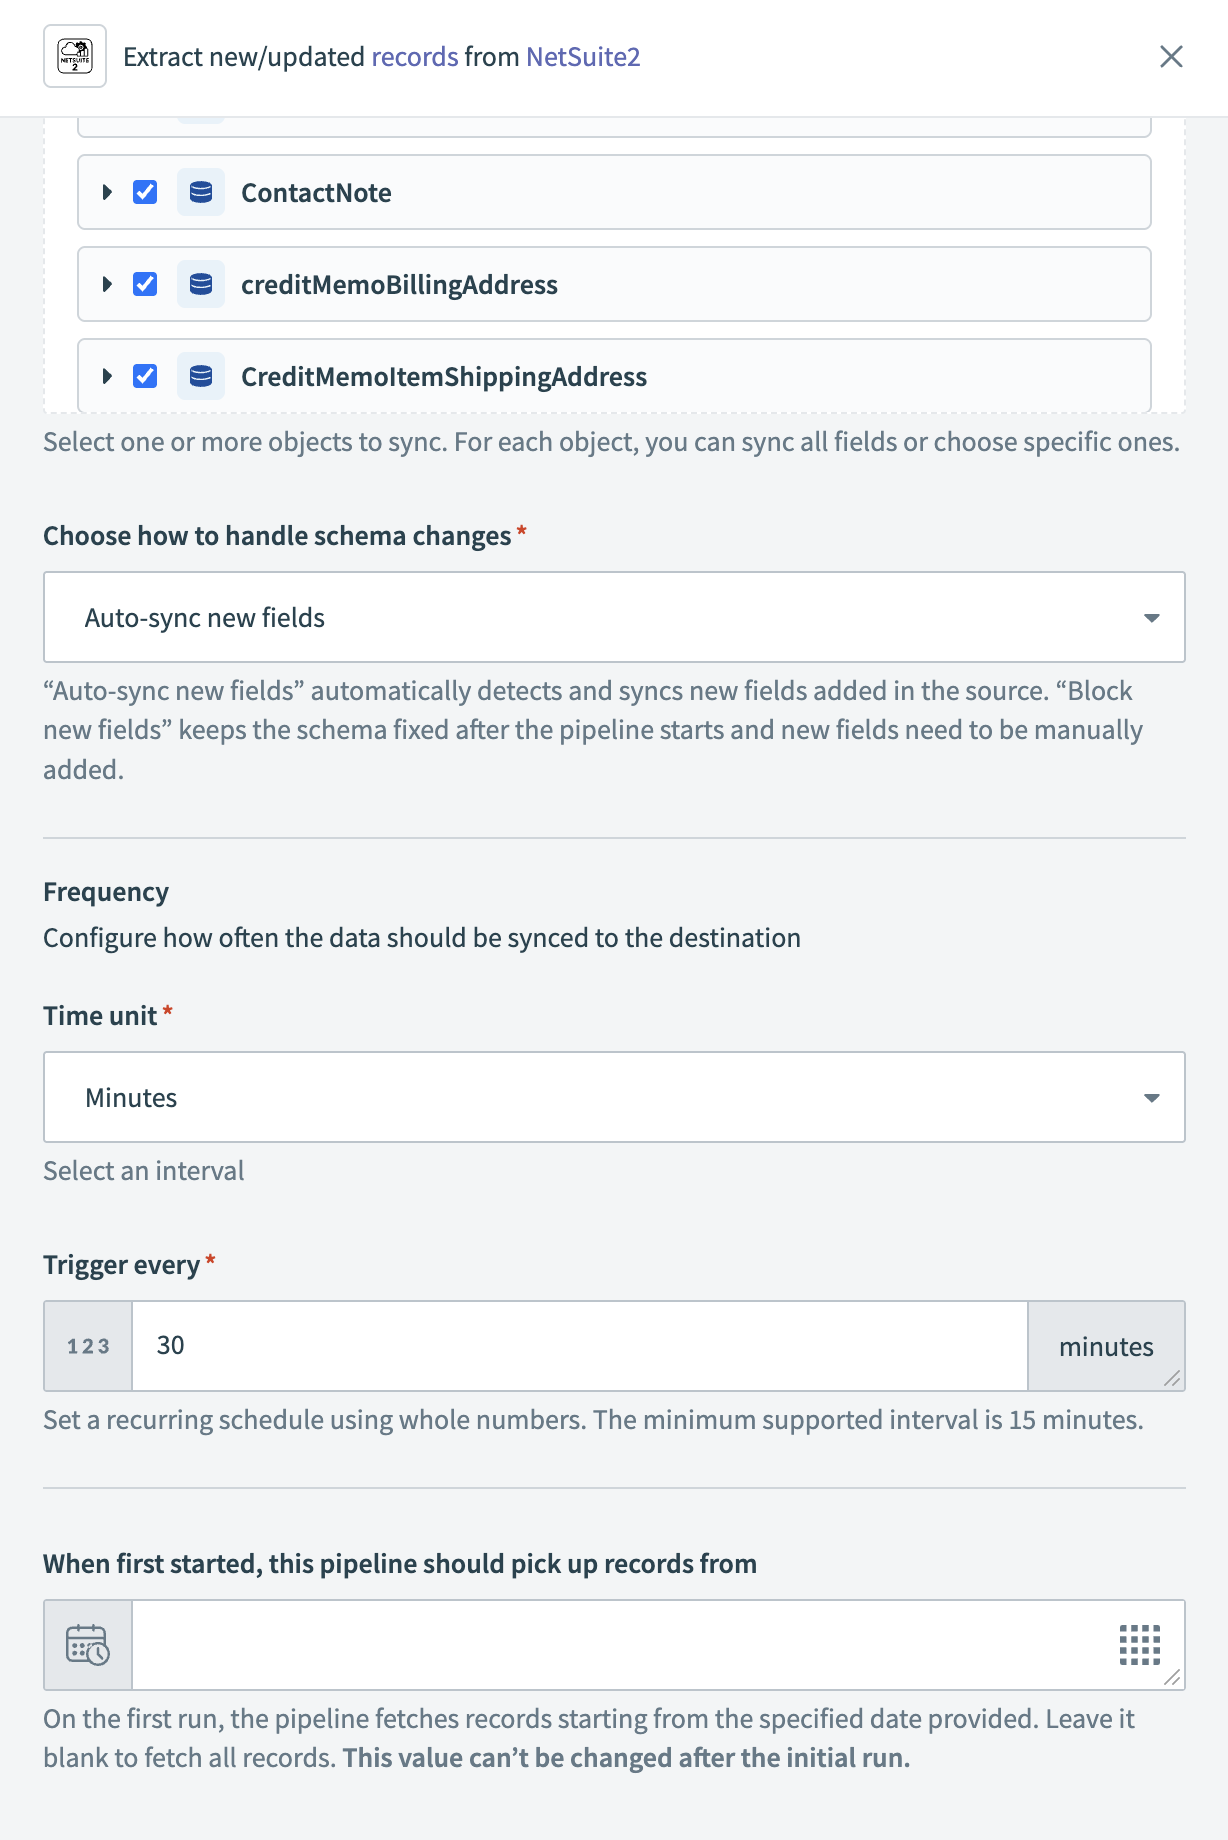Viewport: 1228px width, 1840px height.
Task: Expand the ContactNote object fields
Action: [x=108, y=192]
